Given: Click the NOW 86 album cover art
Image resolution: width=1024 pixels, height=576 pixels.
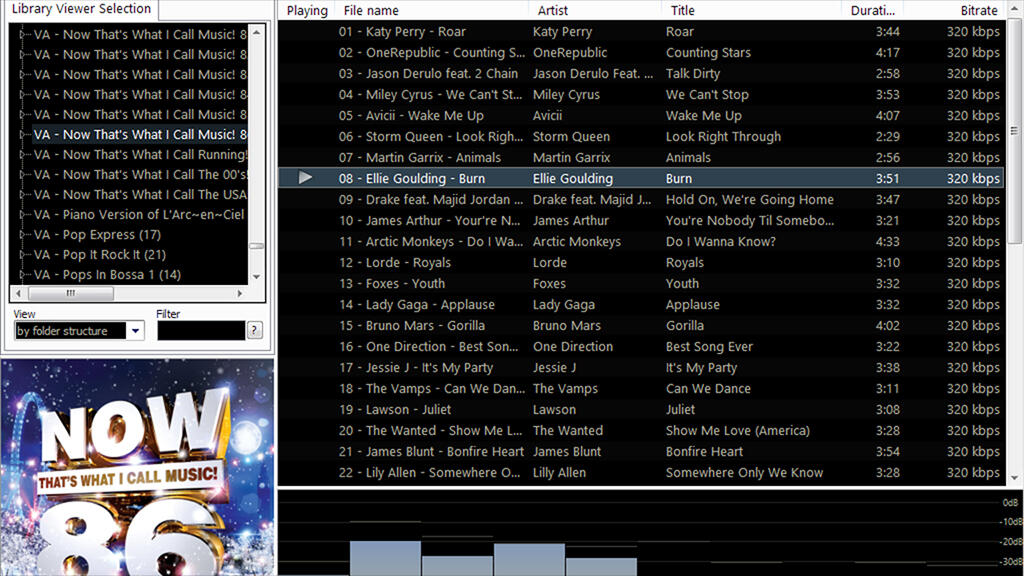Looking at the screenshot, I should [137, 467].
